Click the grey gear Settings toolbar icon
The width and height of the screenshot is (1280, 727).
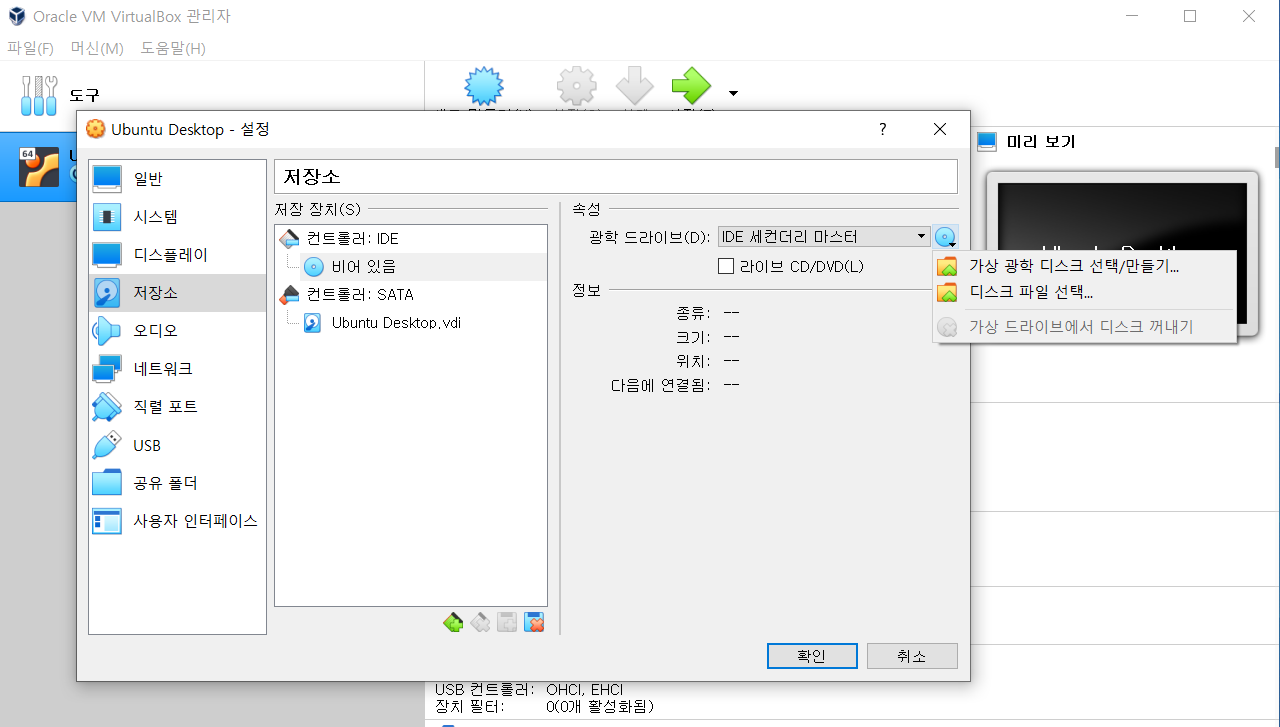tap(576, 88)
